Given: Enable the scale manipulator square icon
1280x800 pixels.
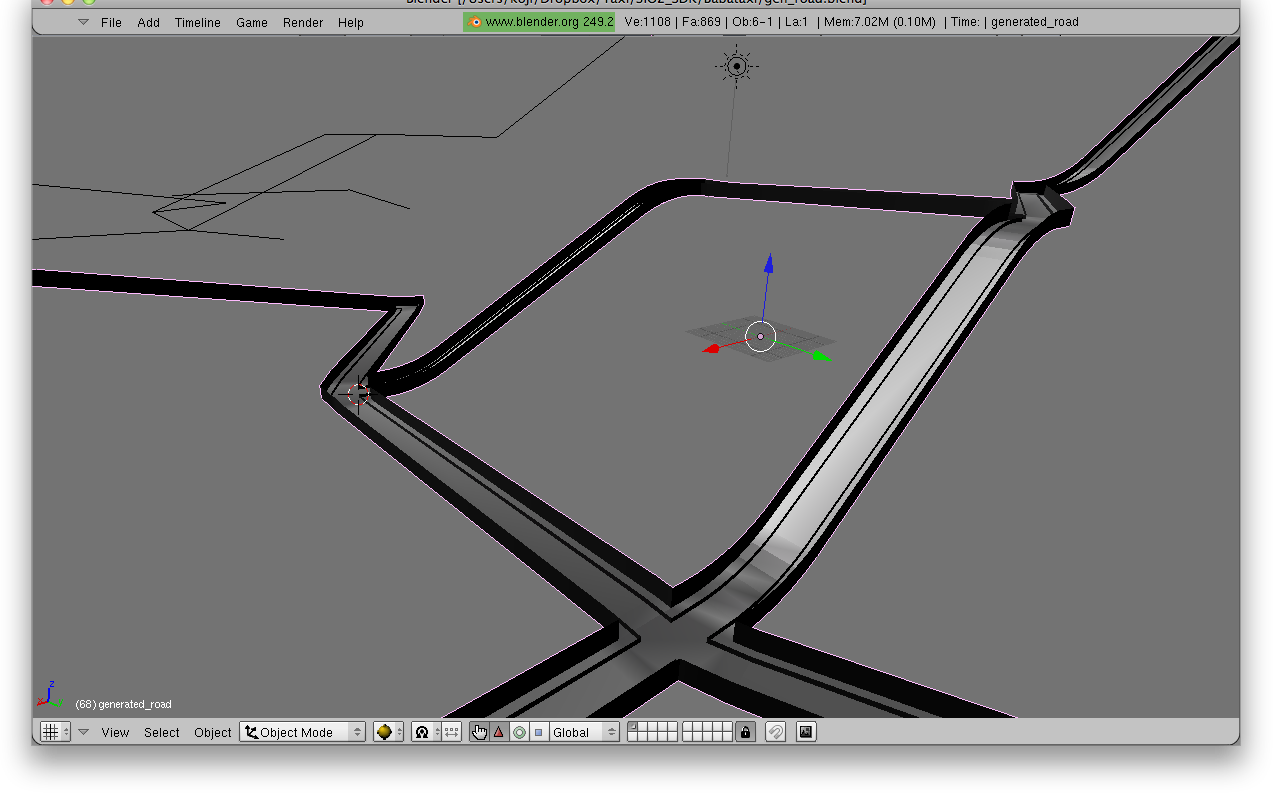Looking at the screenshot, I should [x=539, y=732].
